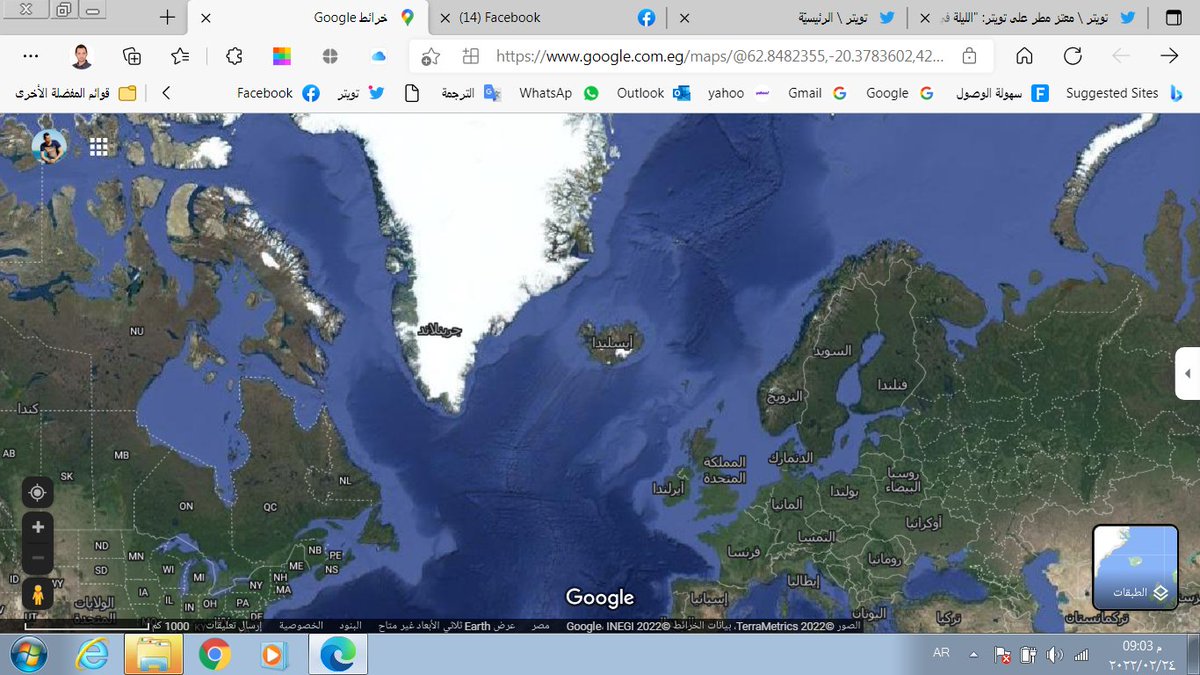Select the Street View pegman
This screenshot has width=1200, height=675.
click(x=38, y=594)
